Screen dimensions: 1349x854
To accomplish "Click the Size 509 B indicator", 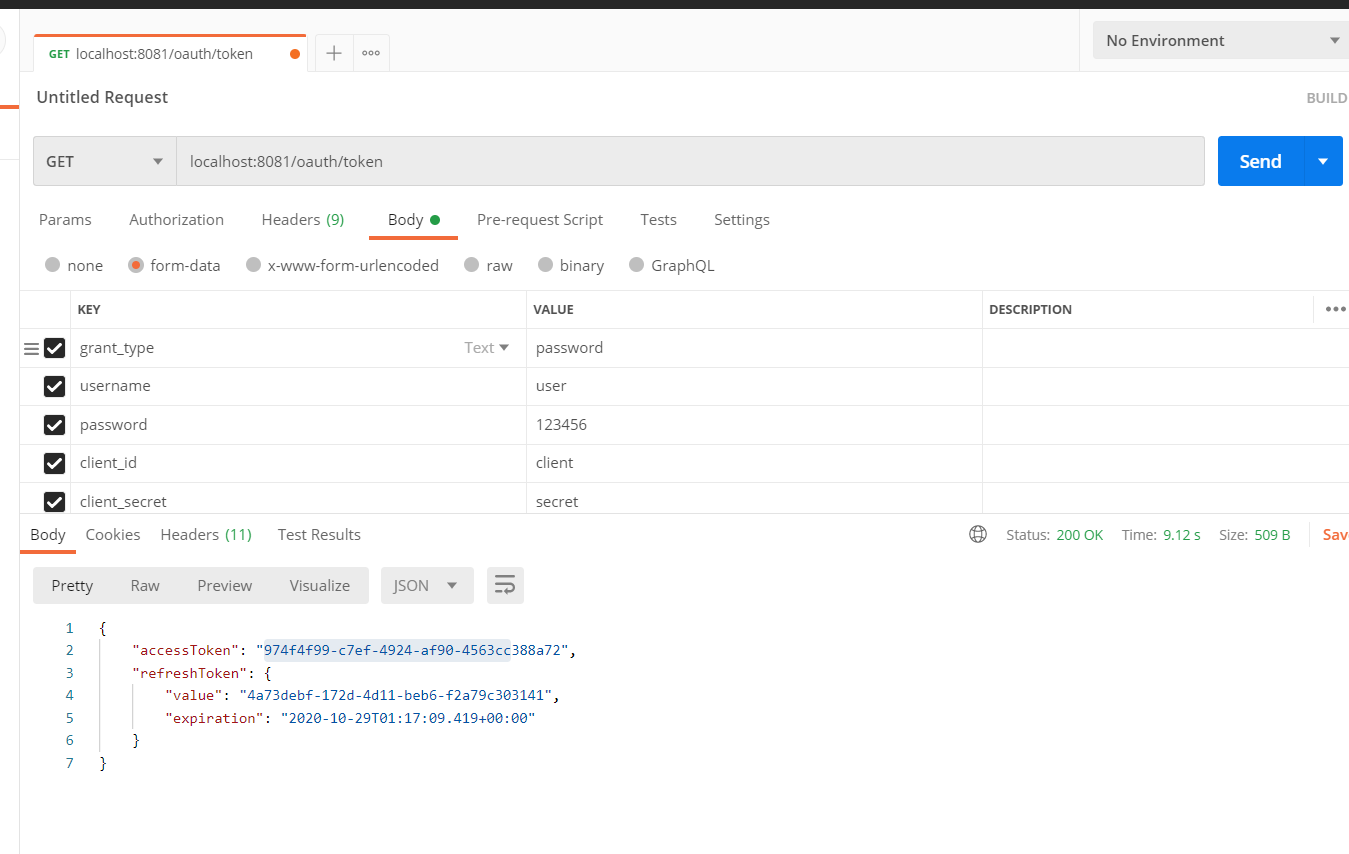I will [x=1255, y=535].
